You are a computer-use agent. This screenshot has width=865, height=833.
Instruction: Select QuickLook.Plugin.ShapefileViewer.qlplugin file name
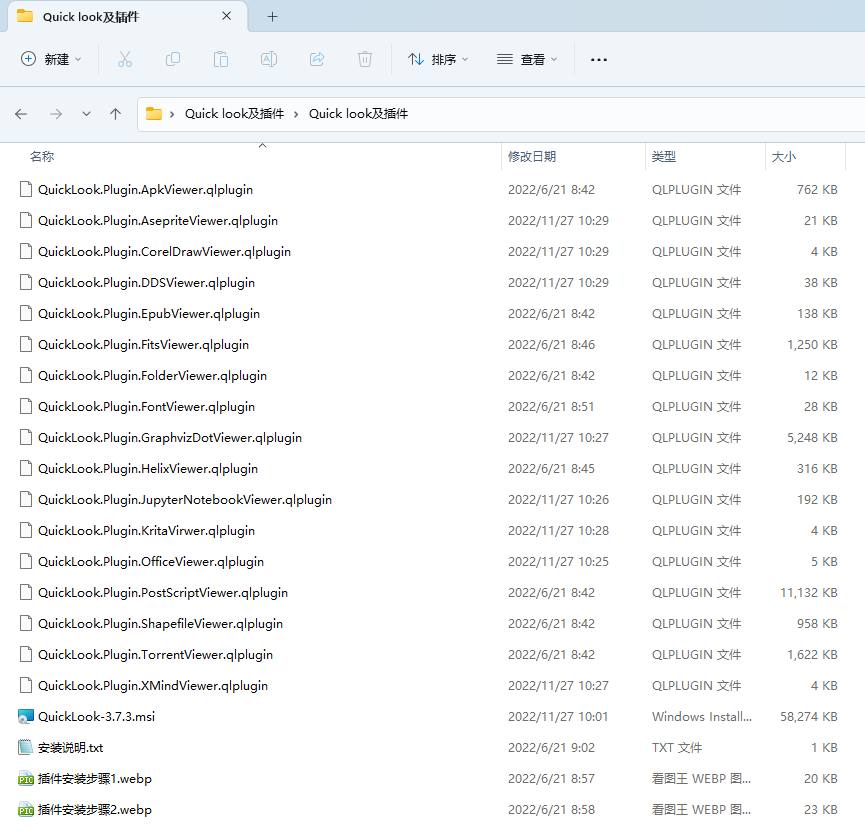[x=160, y=623]
